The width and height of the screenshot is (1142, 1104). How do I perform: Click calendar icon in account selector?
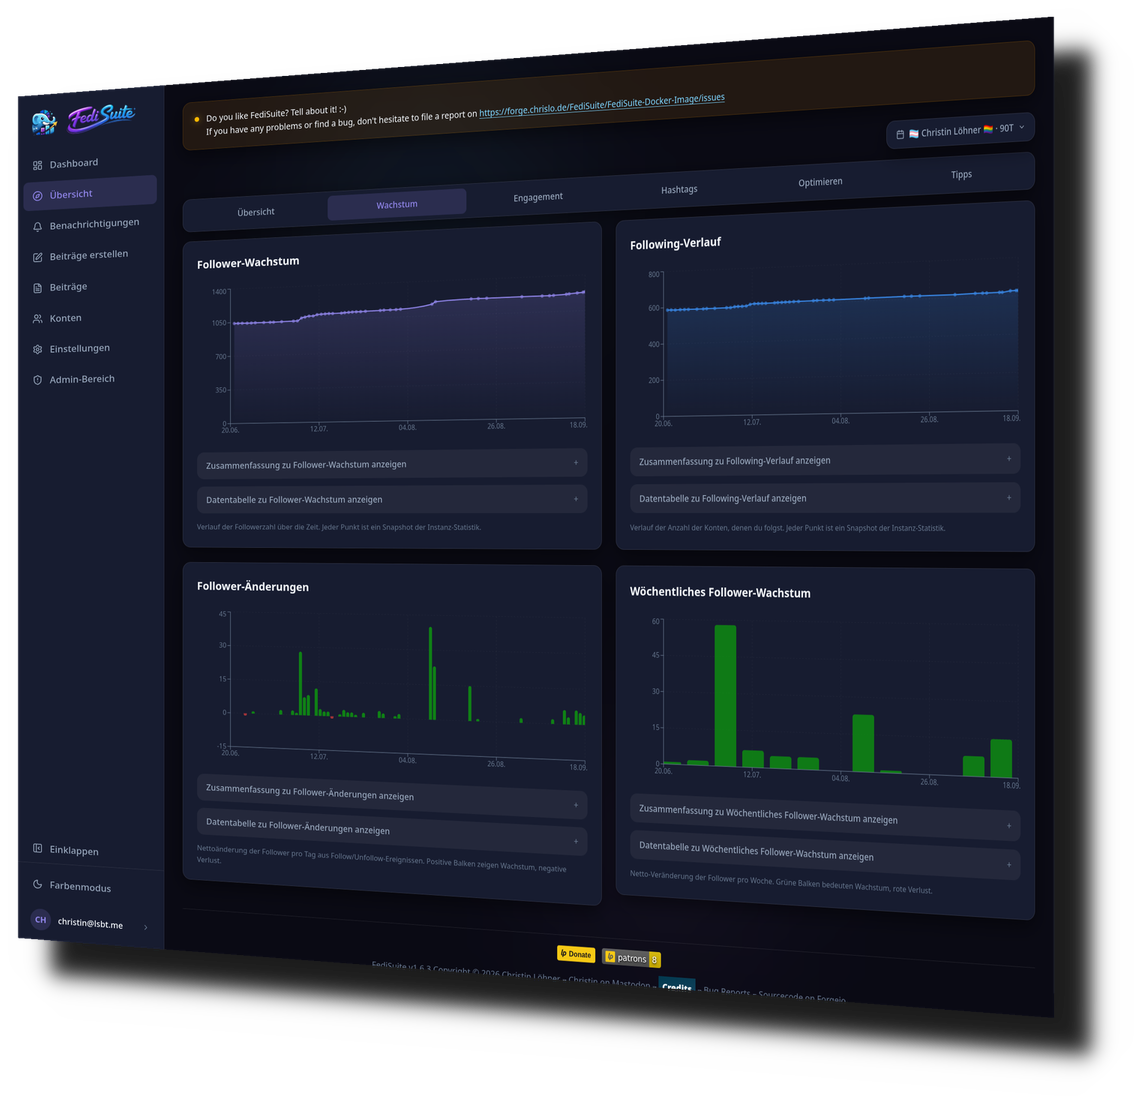pos(900,135)
